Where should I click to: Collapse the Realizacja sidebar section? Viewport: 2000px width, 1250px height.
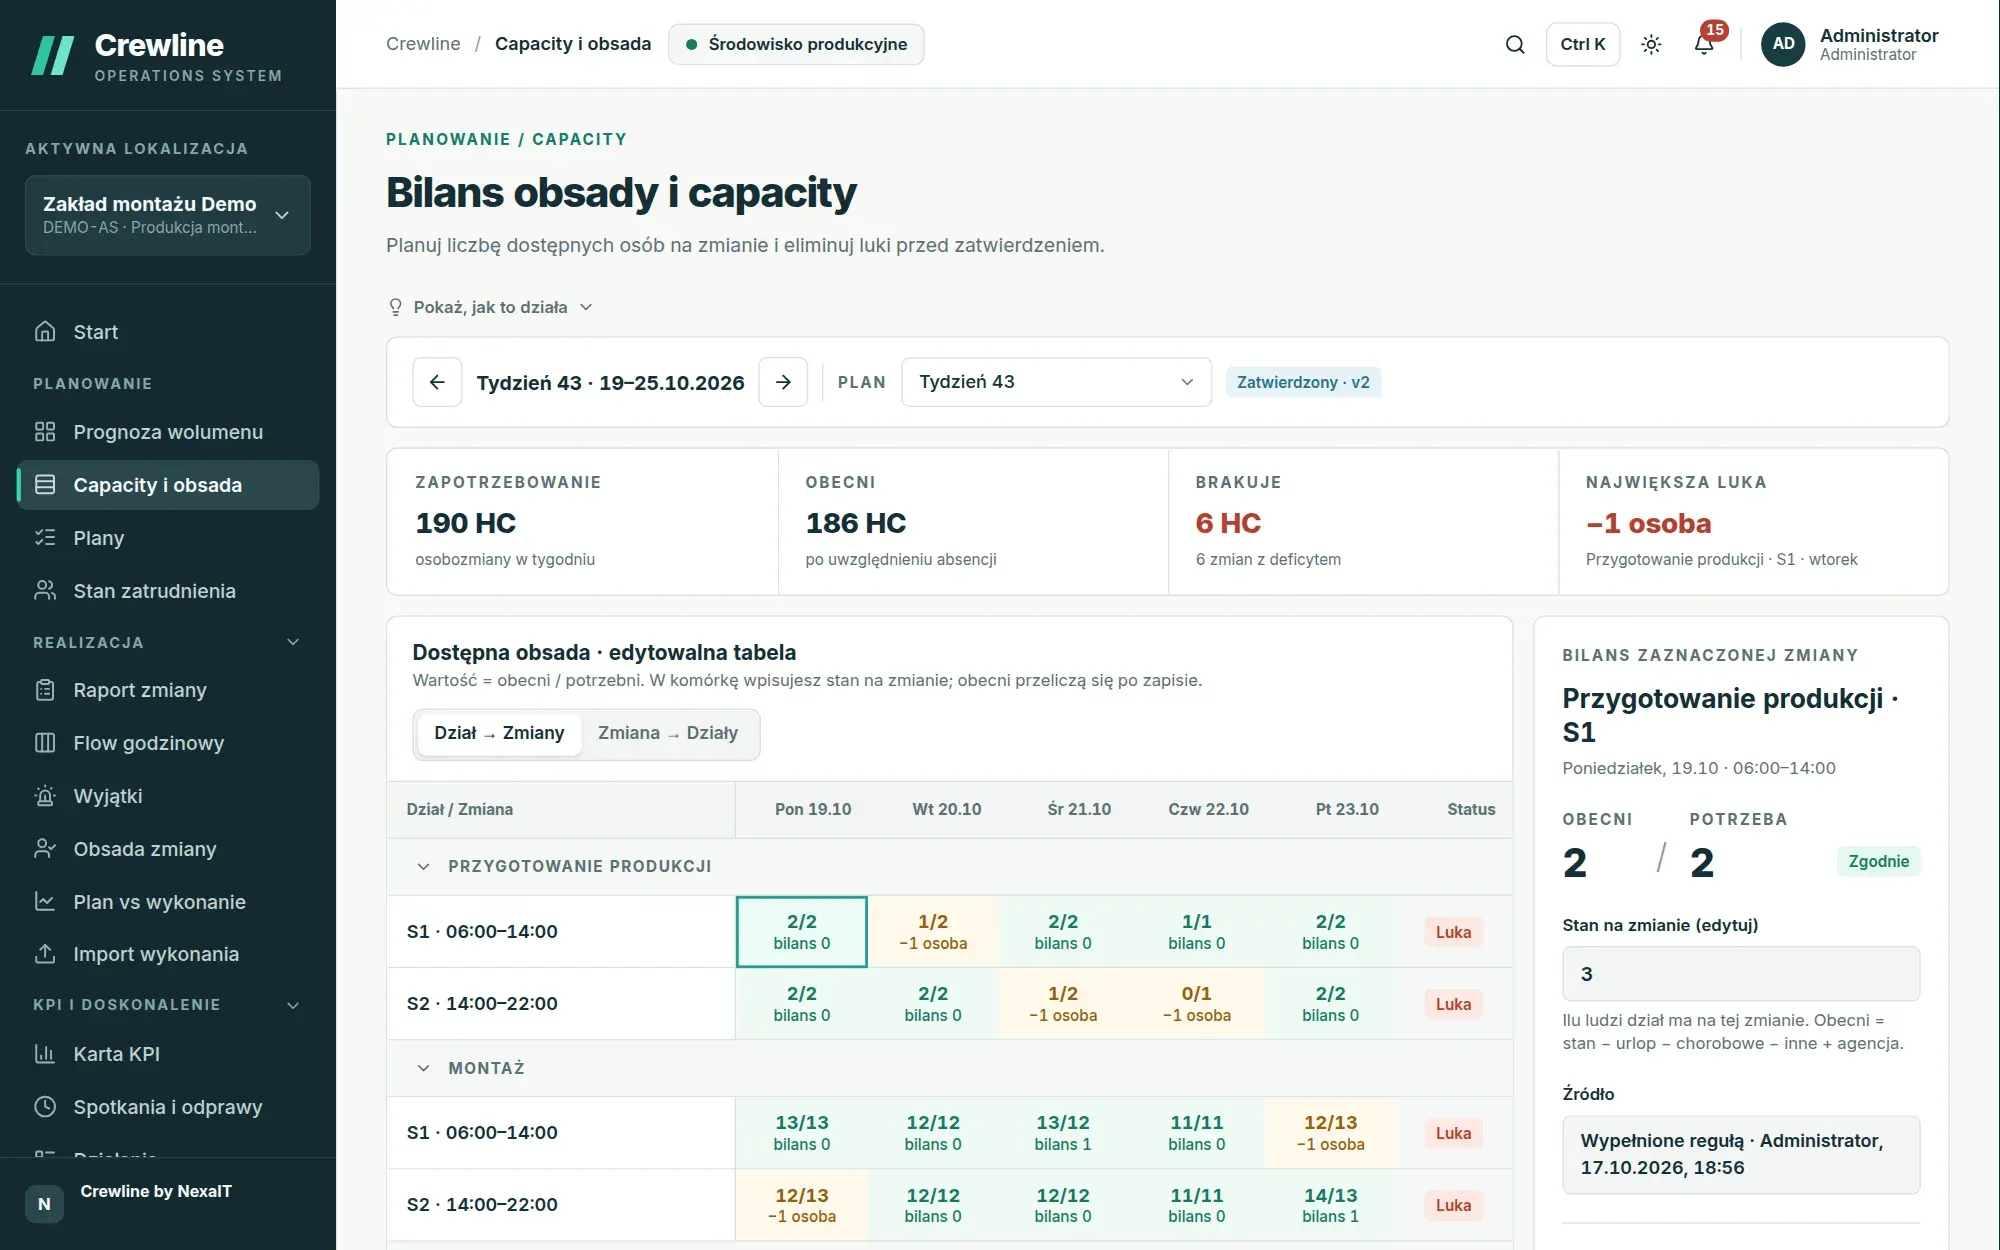click(293, 642)
